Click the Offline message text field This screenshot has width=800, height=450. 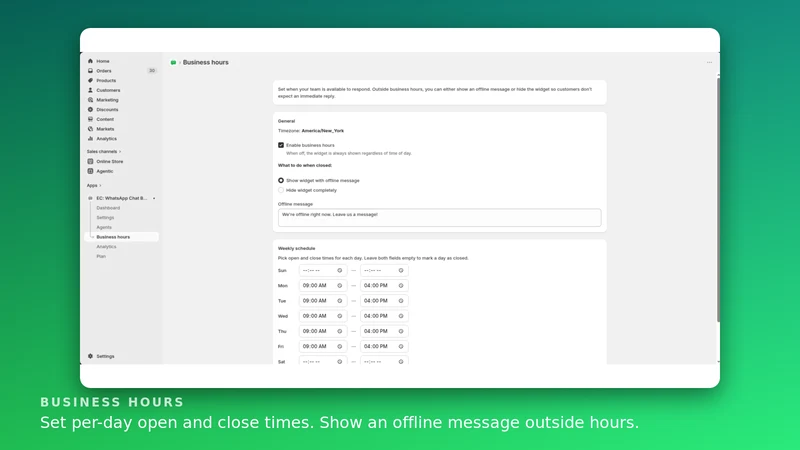tap(439, 218)
